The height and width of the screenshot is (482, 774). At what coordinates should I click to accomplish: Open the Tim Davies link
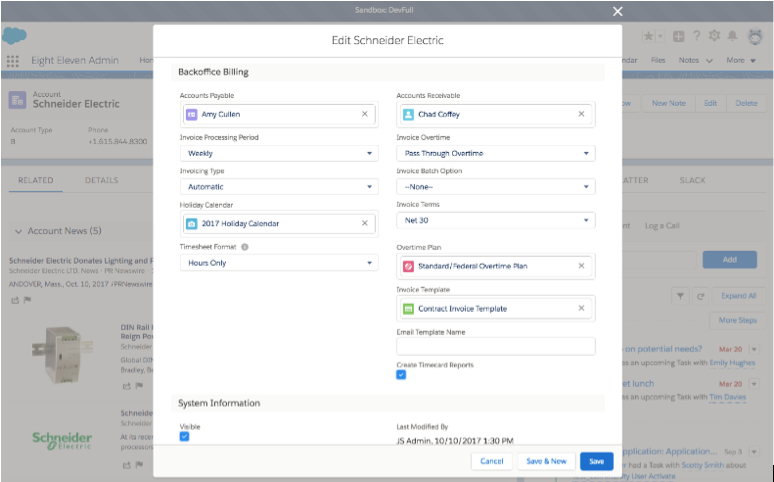coord(728,397)
